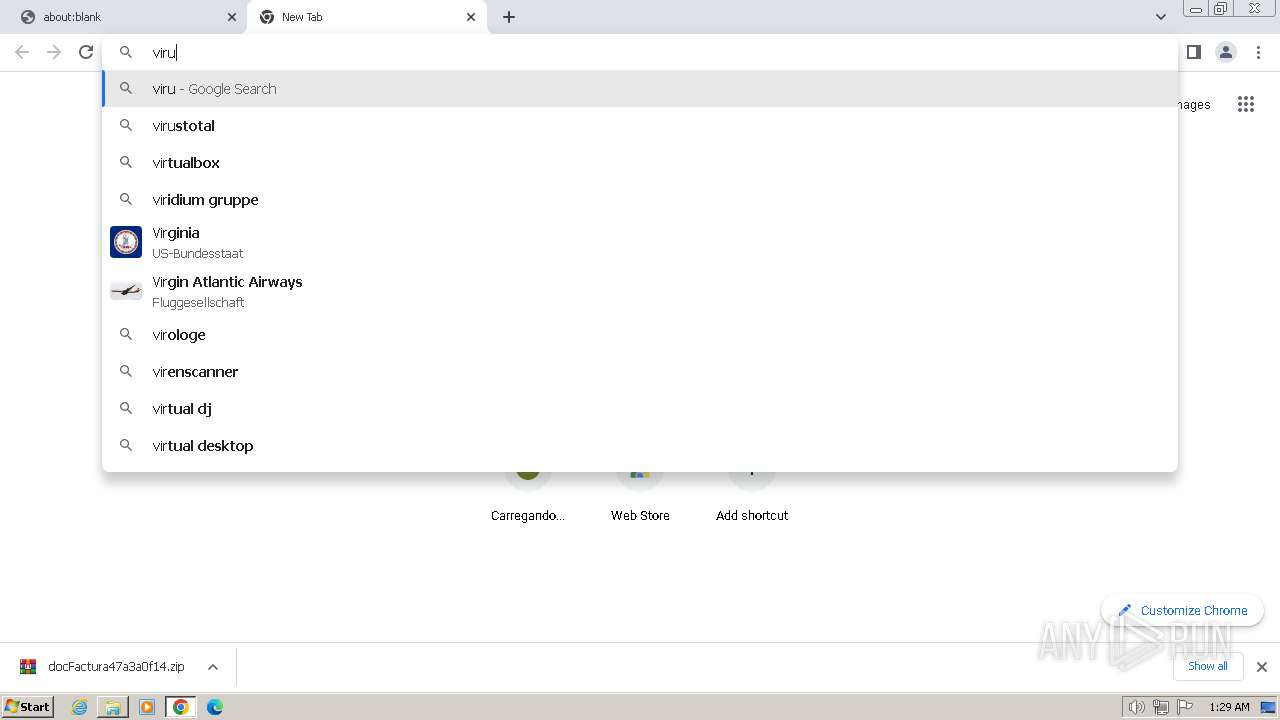Click the network tray icon
The image size is (1280, 720).
point(1160,707)
